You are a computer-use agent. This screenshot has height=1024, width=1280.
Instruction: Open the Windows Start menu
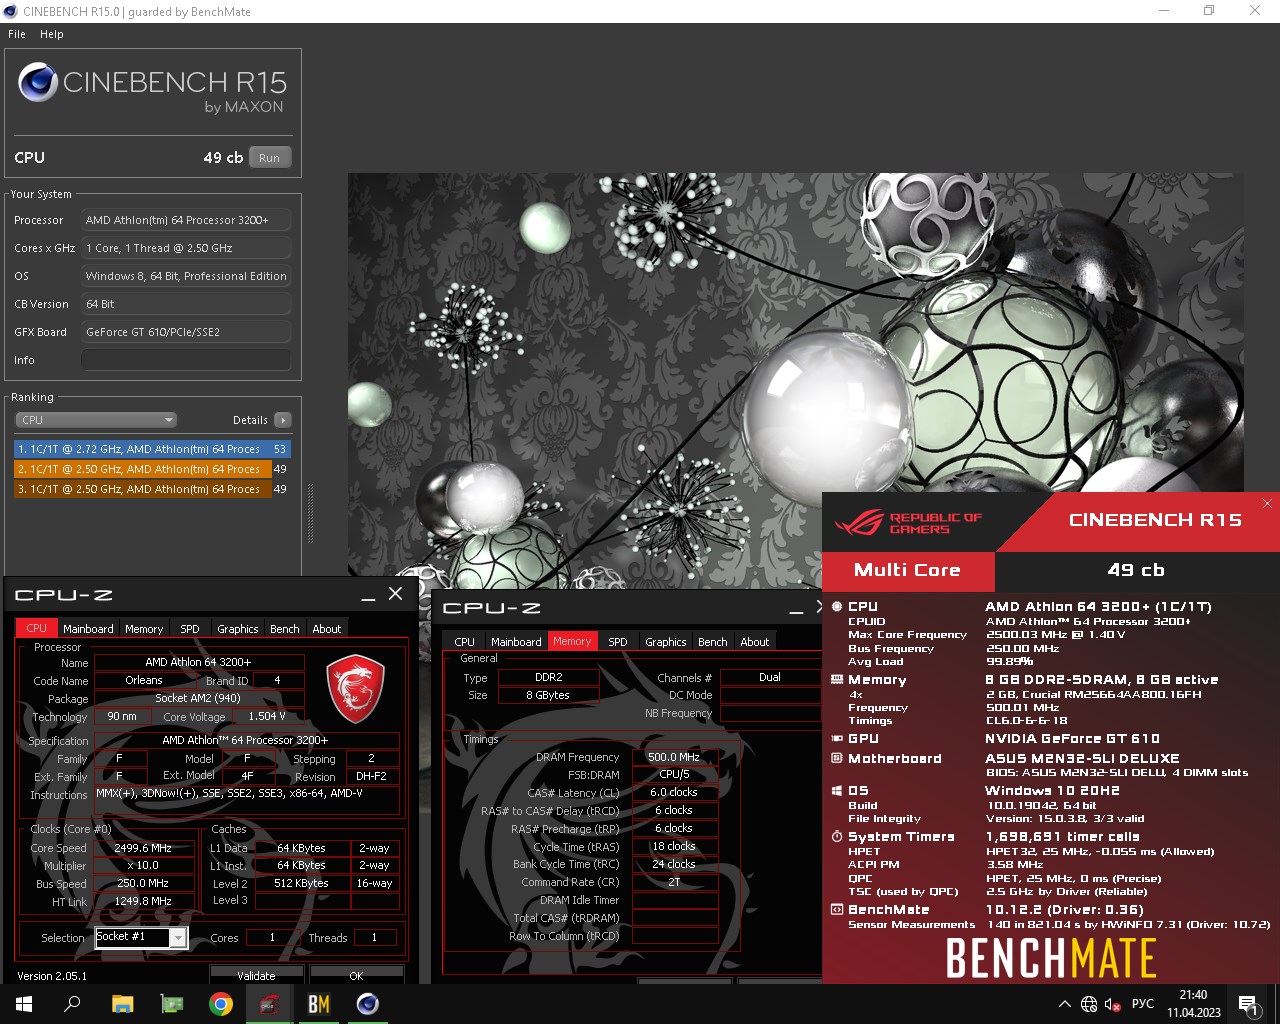point(24,1004)
